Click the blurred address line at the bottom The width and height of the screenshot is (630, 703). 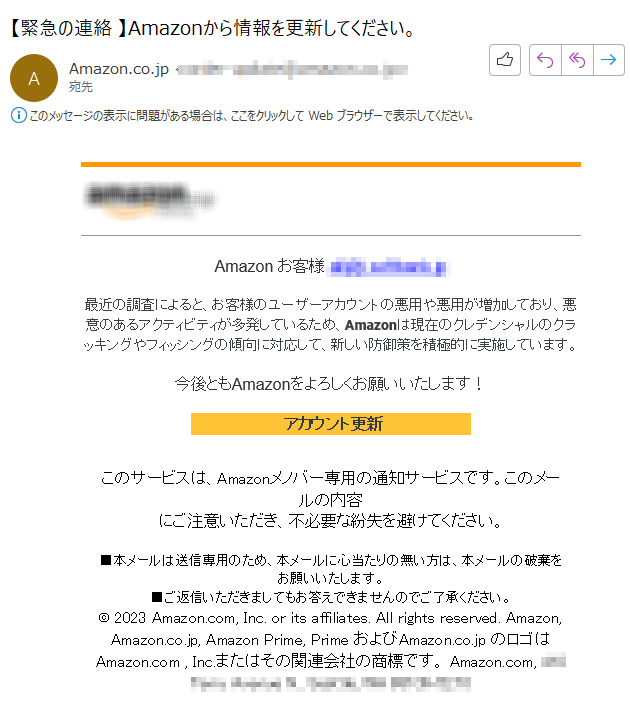coord(330,684)
